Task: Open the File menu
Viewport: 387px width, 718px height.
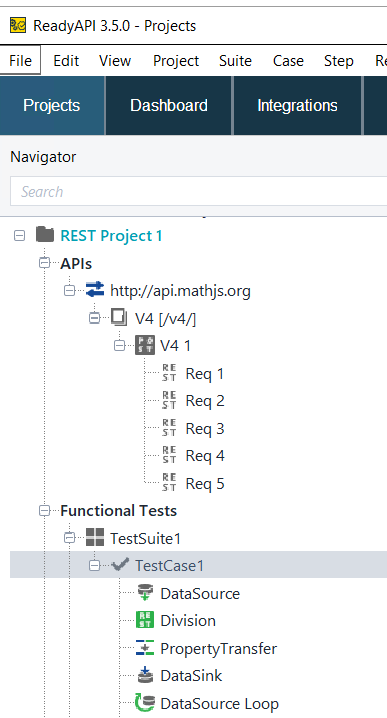Action: tap(20, 60)
